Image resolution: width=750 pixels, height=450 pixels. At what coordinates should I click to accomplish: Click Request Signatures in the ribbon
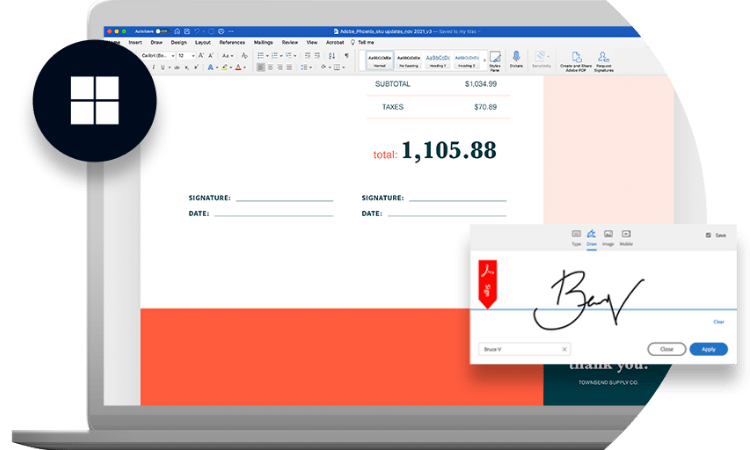coord(603,60)
